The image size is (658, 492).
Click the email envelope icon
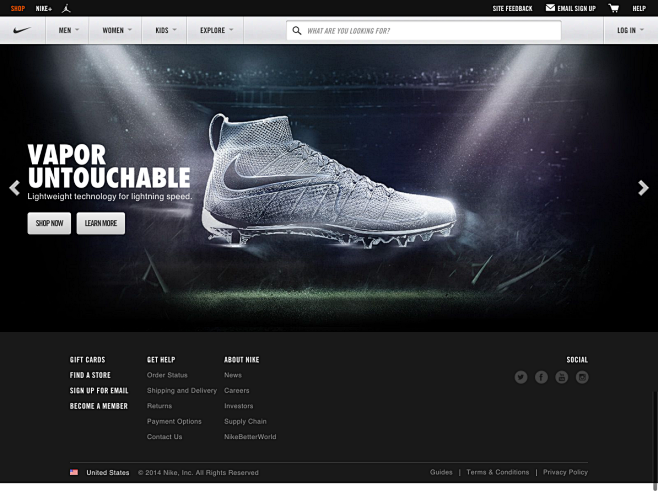[550, 8]
